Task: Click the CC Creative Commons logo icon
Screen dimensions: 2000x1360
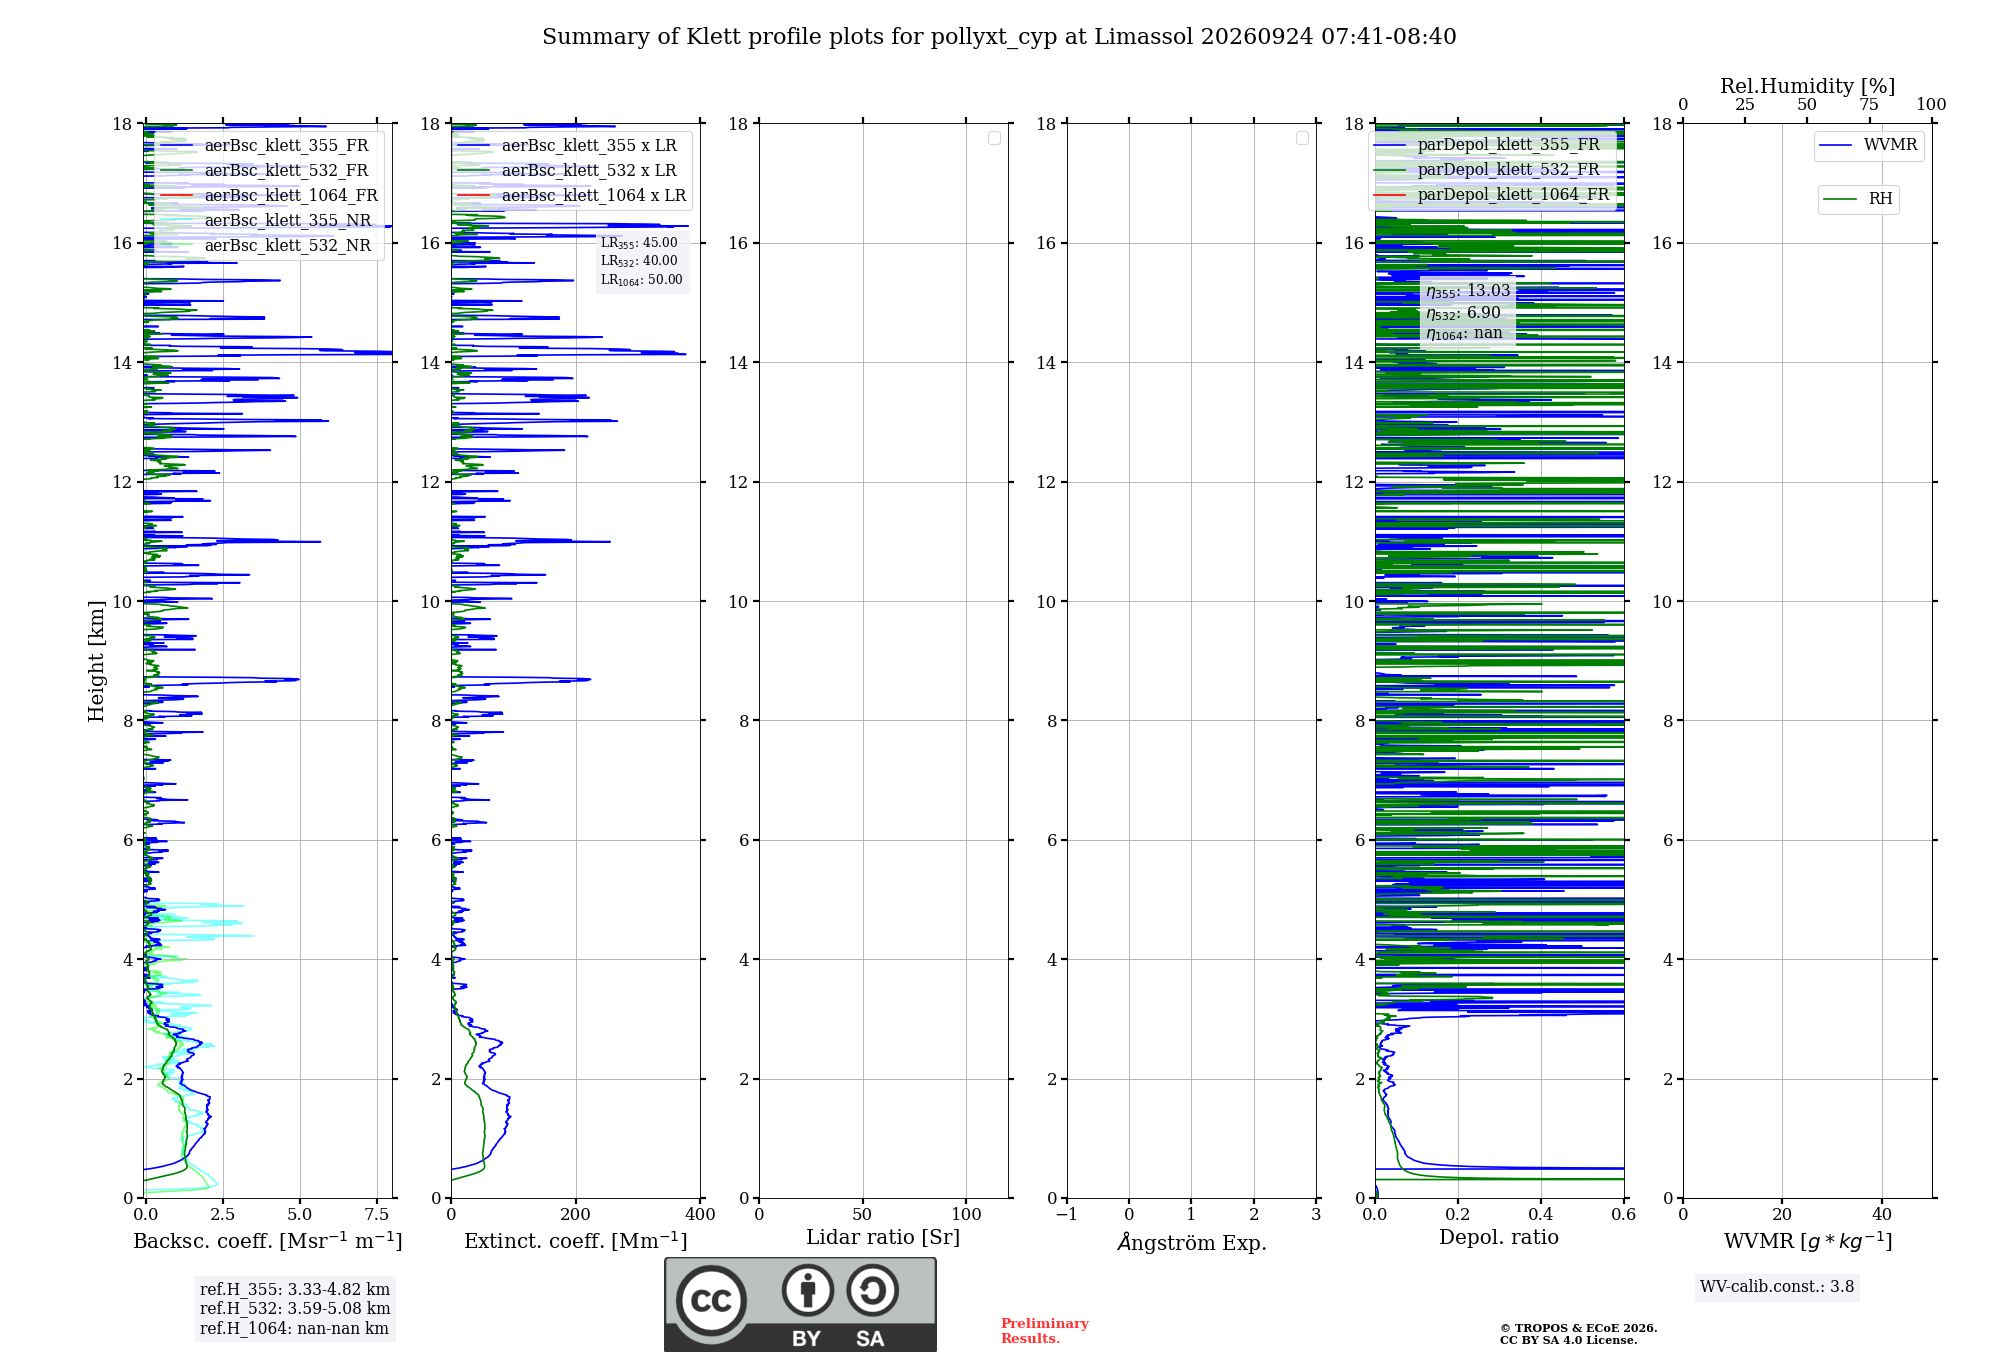Action: [x=711, y=1300]
